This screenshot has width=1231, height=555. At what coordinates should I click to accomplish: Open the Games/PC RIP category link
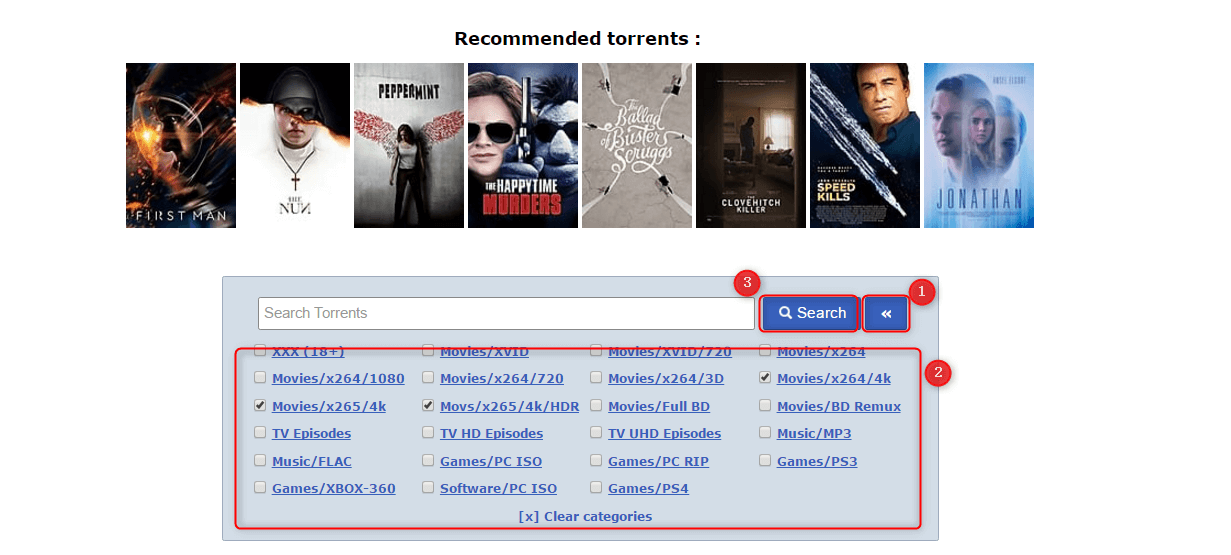click(659, 462)
